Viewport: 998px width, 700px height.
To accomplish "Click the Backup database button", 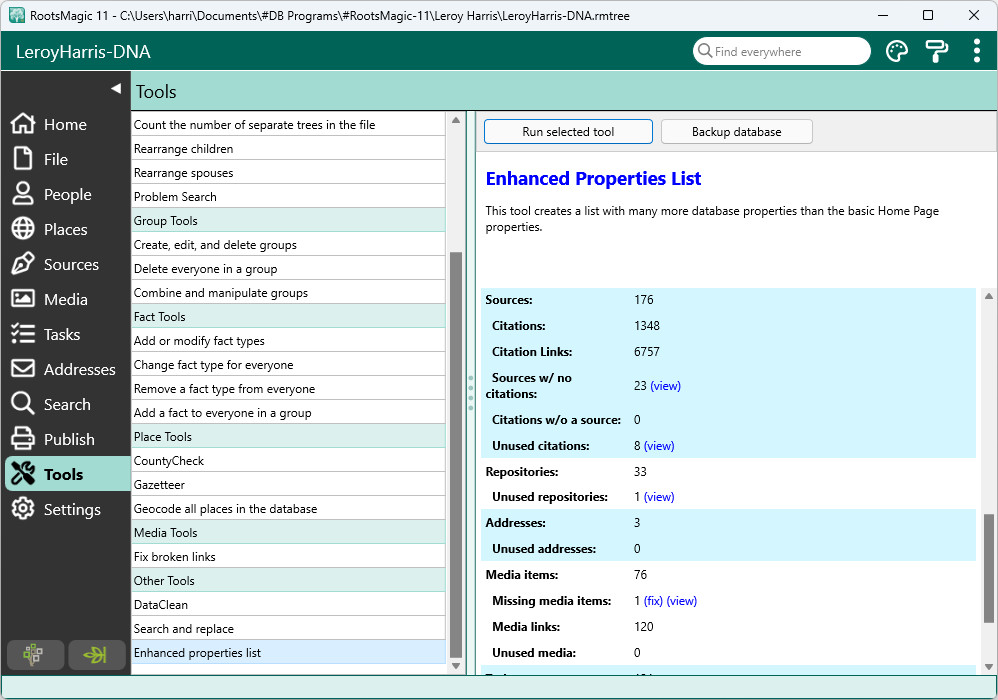I will pos(736,132).
